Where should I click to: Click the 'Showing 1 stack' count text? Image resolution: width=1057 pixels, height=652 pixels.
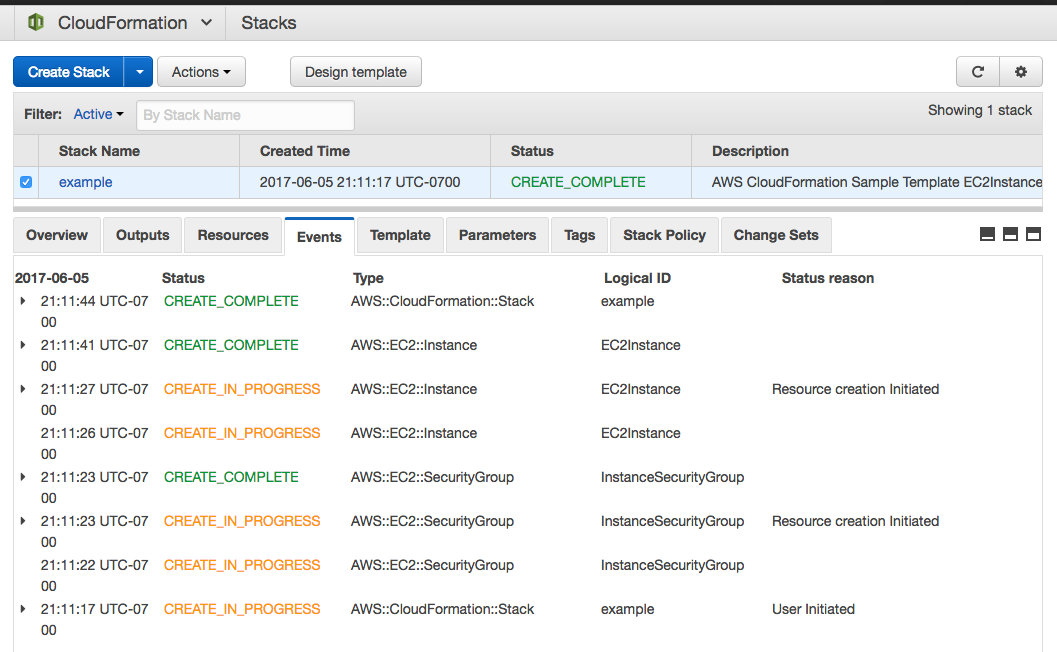979,110
